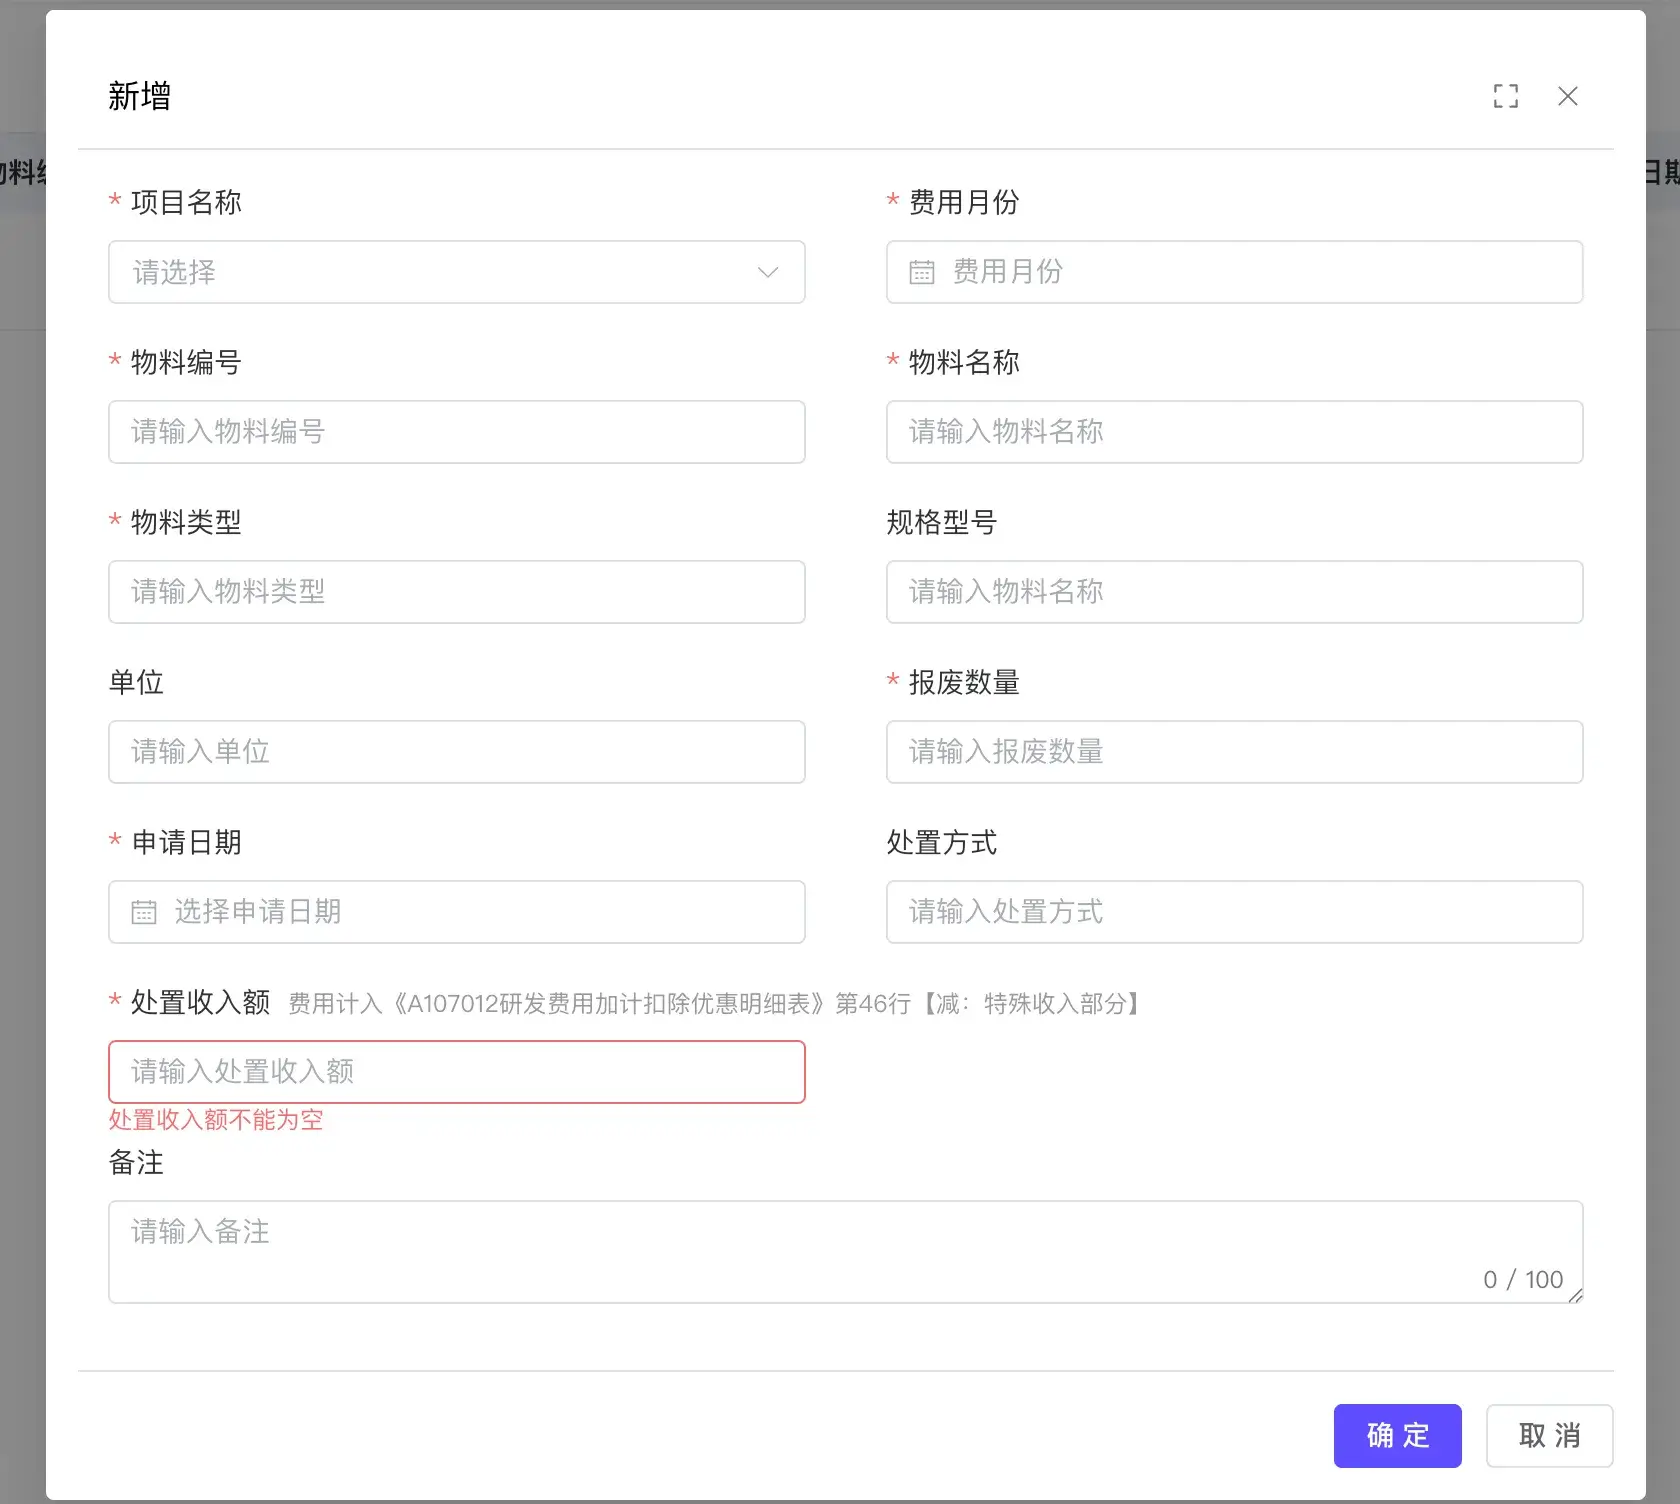The width and height of the screenshot is (1680, 1504).
Task: Grab the 备注 textarea resize handle
Action: 1575,1295
